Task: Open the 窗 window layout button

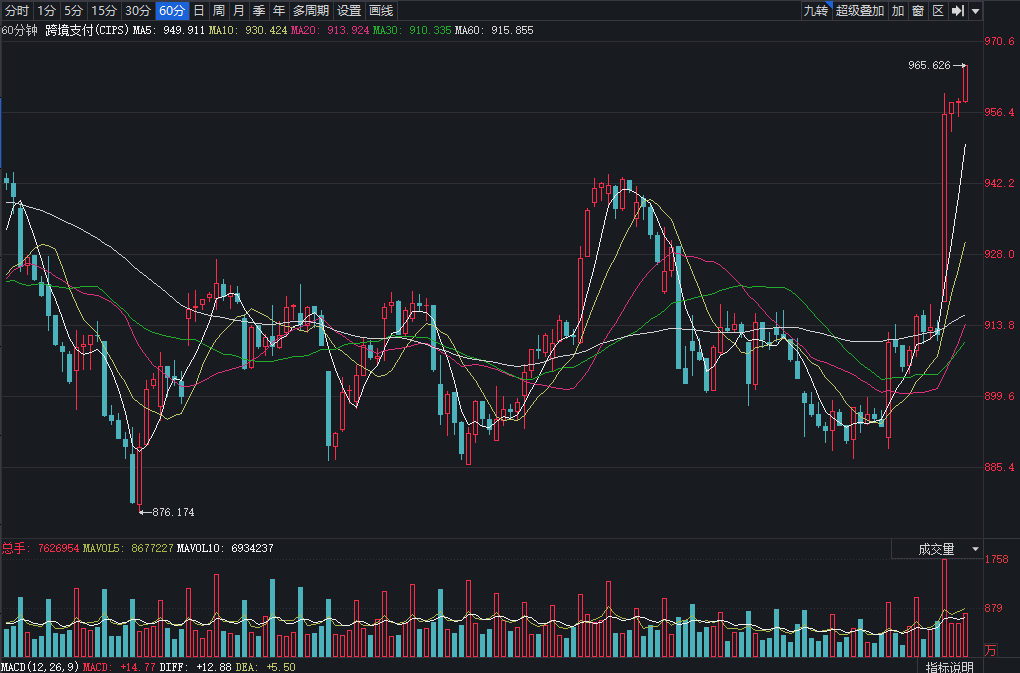Action: (x=917, y=11)
